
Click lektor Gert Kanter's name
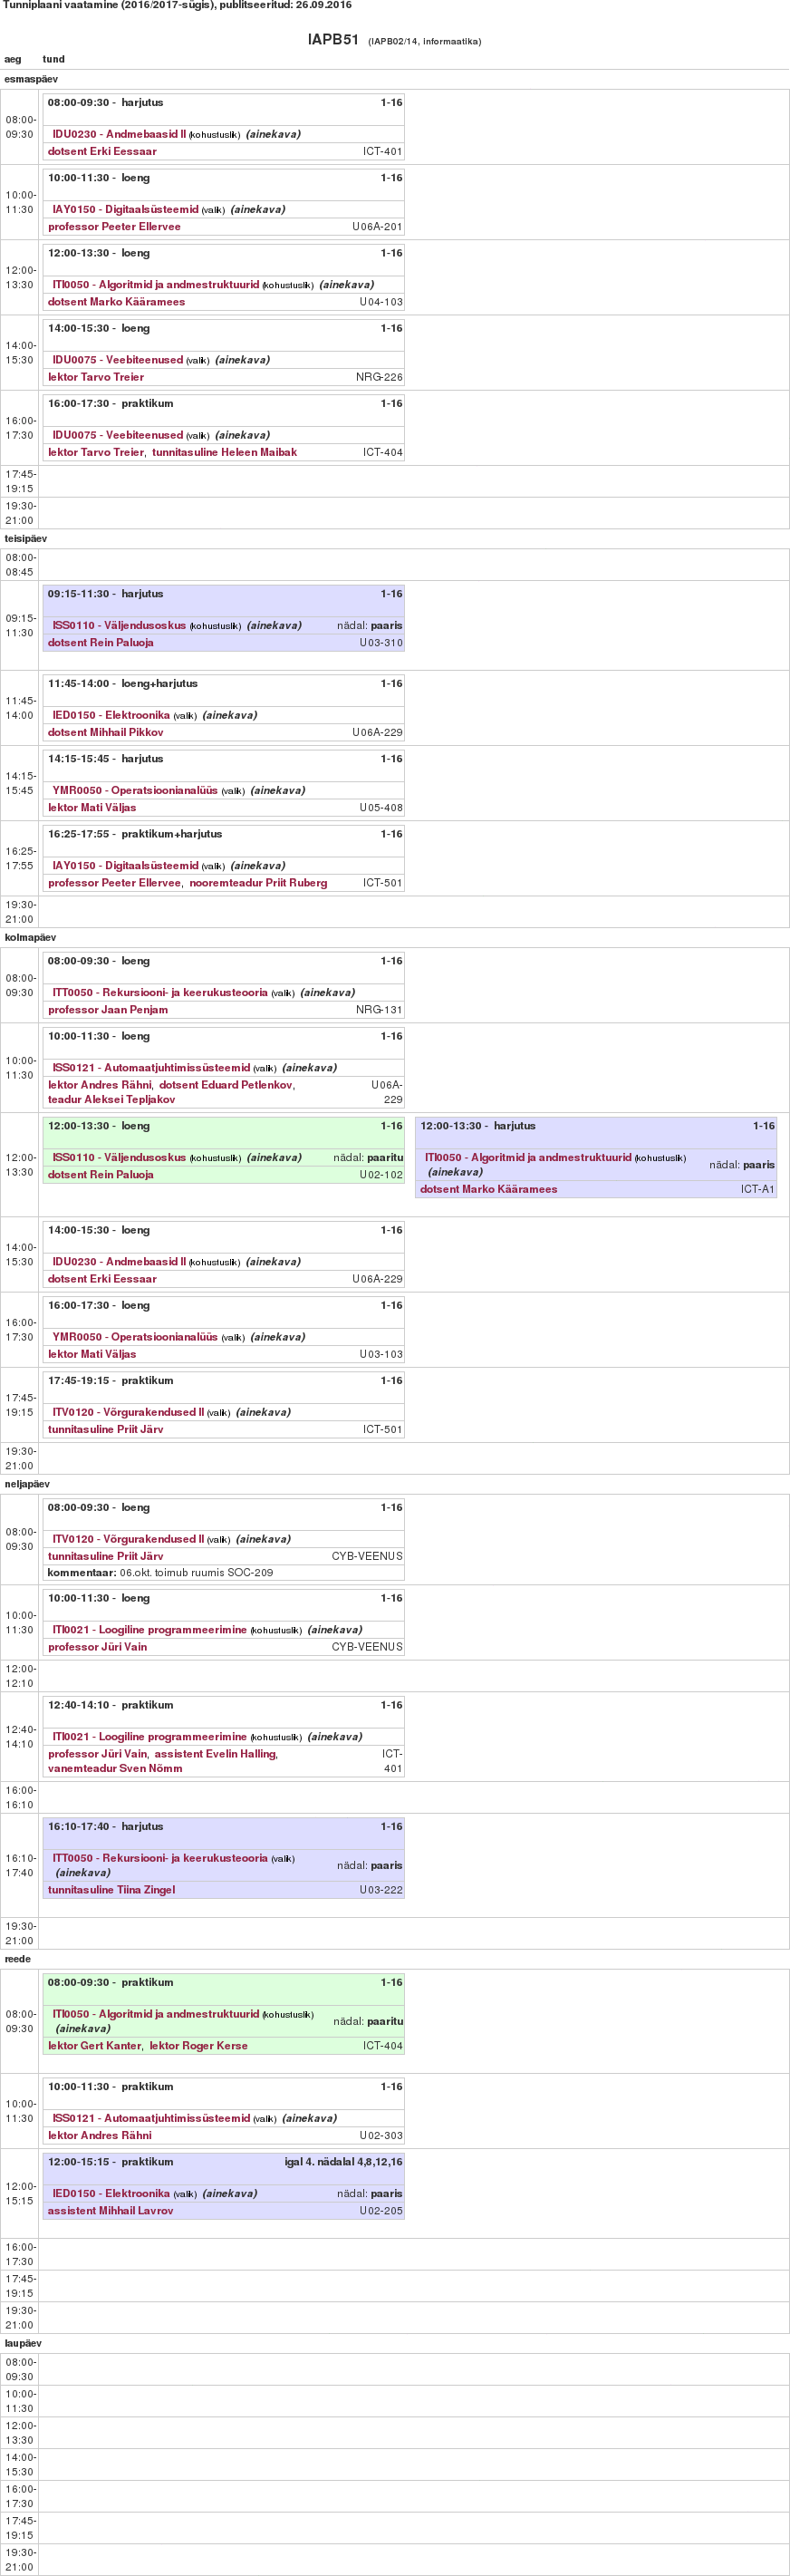tap(95, 2046)
